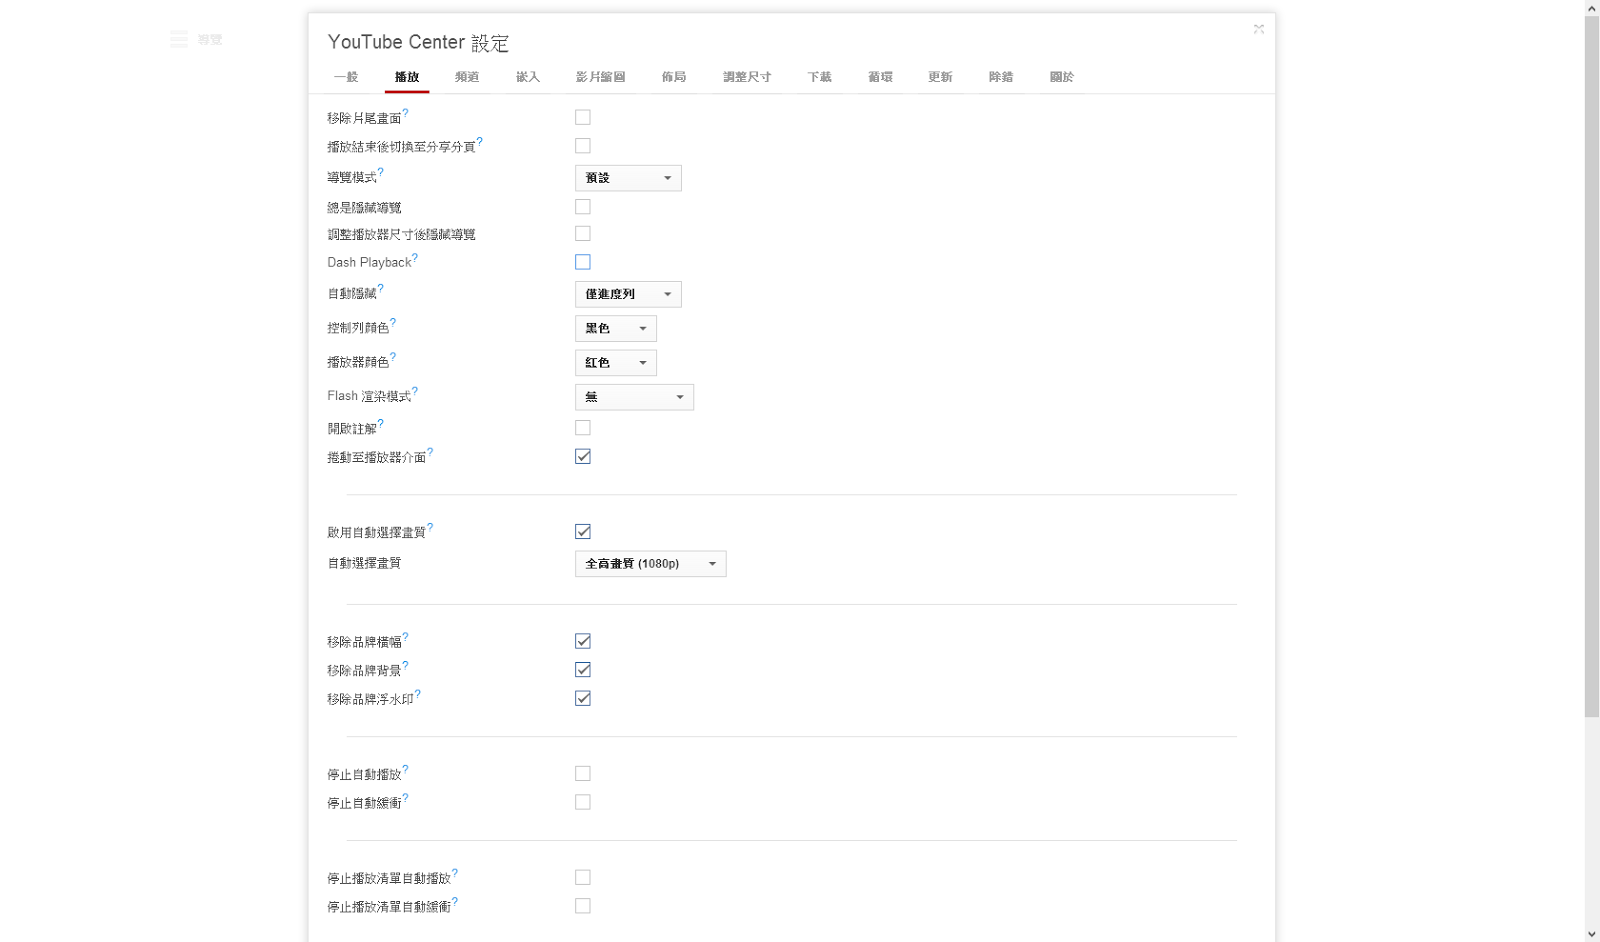Open the 導覽模式 dropdown showing 預設

(x=628, y=178)
